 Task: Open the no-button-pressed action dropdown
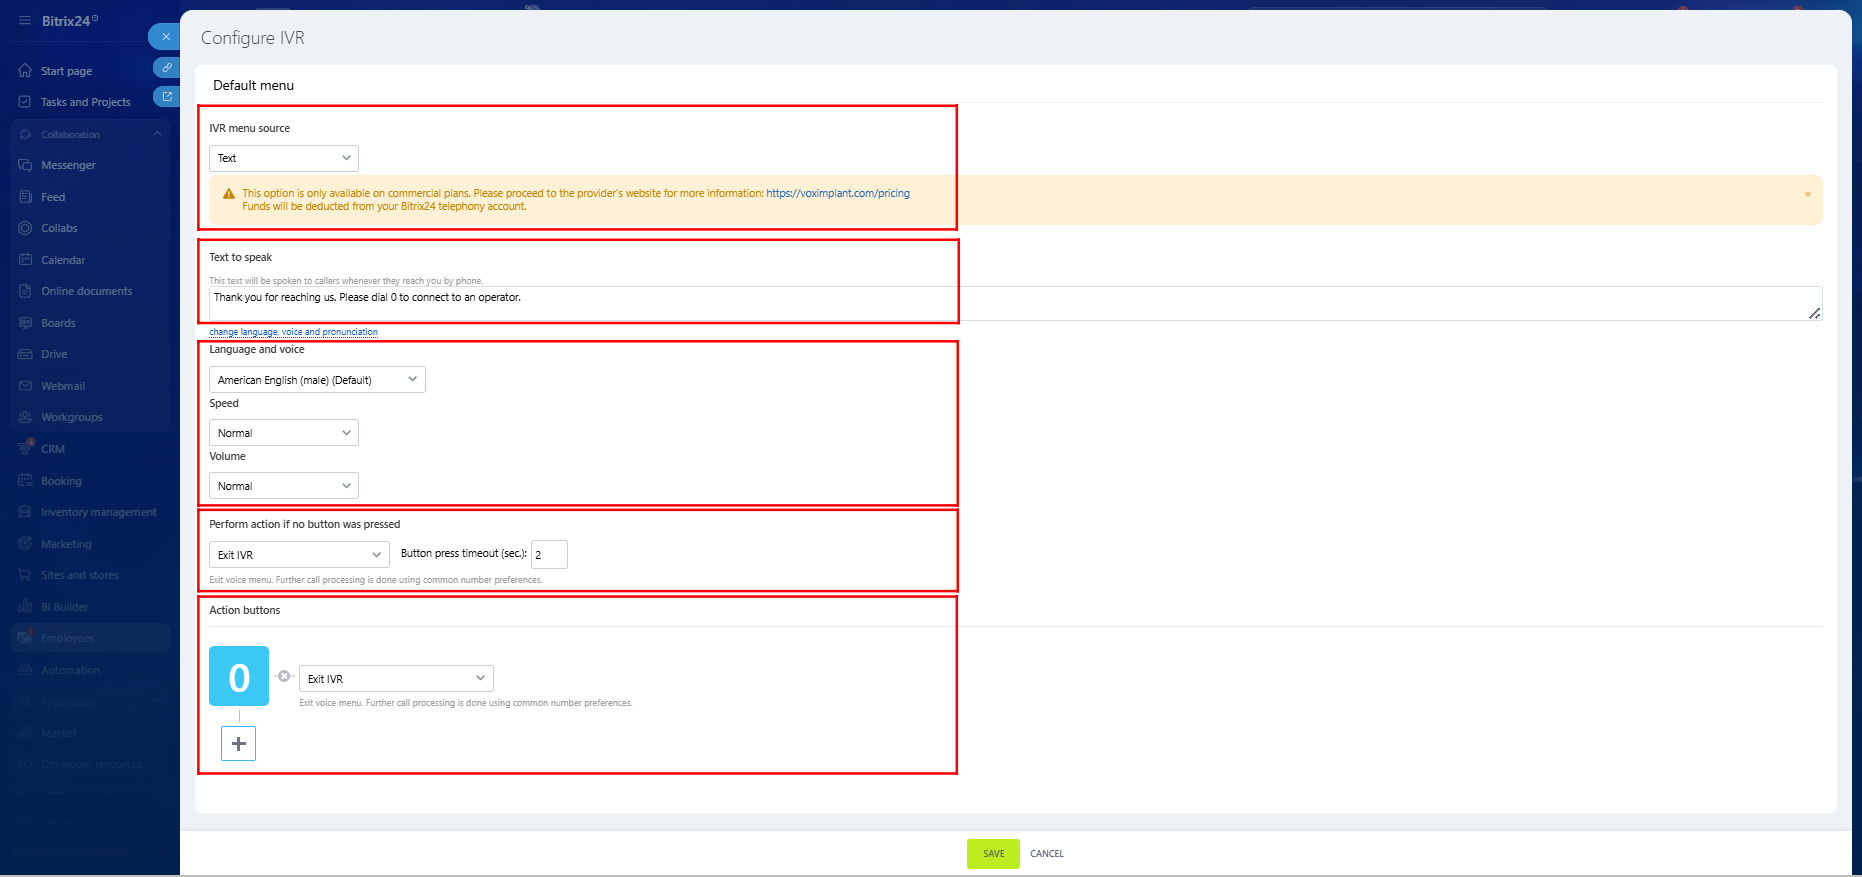click(298, 555)
